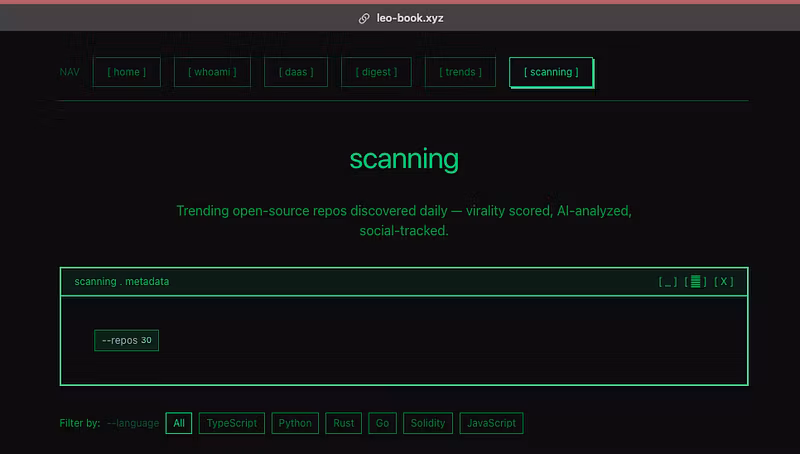Screen dimensions: 800x454
Task: Filter repos by JavaScript
Action: pyautogui.click(x=491, y=423)
